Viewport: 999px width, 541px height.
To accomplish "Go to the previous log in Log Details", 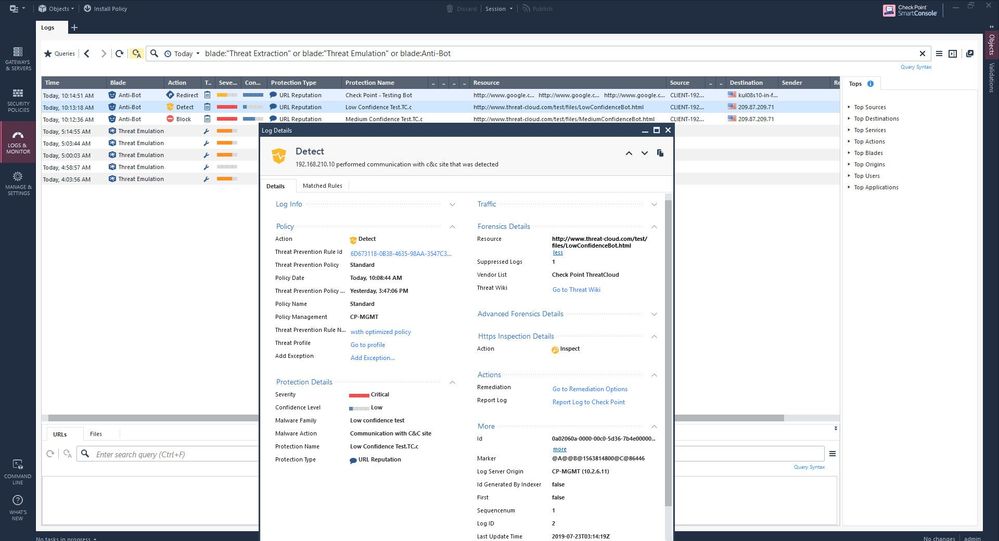I will [x=629, y=153].
